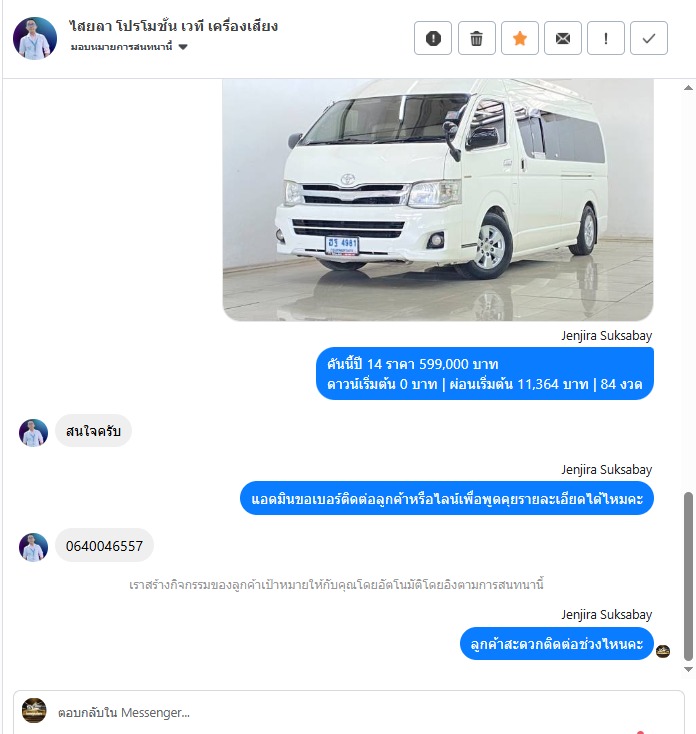
Task: Click the มอบหมายการสนทนานี้ assign label
Action: click(122, 47)
